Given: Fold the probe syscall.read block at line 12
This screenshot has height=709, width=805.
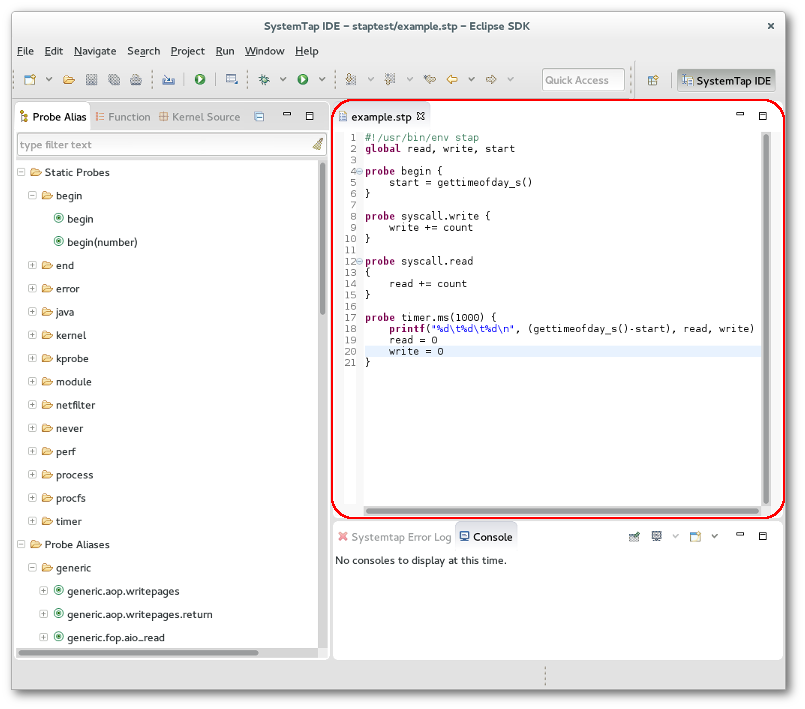Looking at the screenshot, I should [x=359, y=261].
